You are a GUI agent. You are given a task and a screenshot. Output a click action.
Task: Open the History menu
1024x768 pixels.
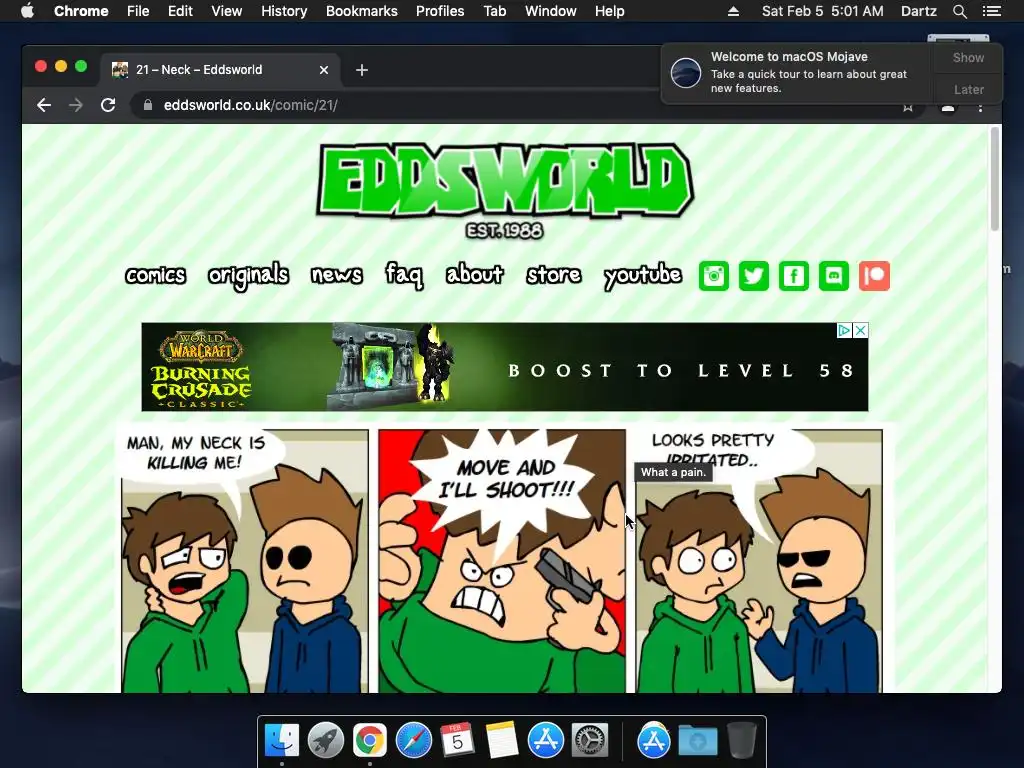tap(284, 11)
